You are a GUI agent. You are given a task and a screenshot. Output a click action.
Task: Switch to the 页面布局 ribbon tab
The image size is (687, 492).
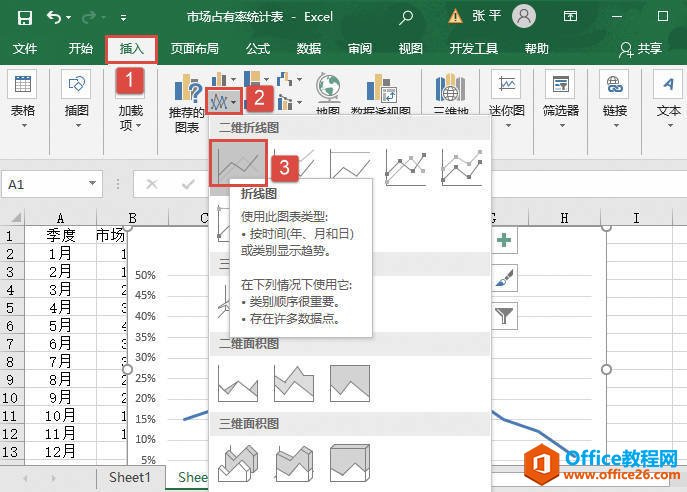[195, 48]
